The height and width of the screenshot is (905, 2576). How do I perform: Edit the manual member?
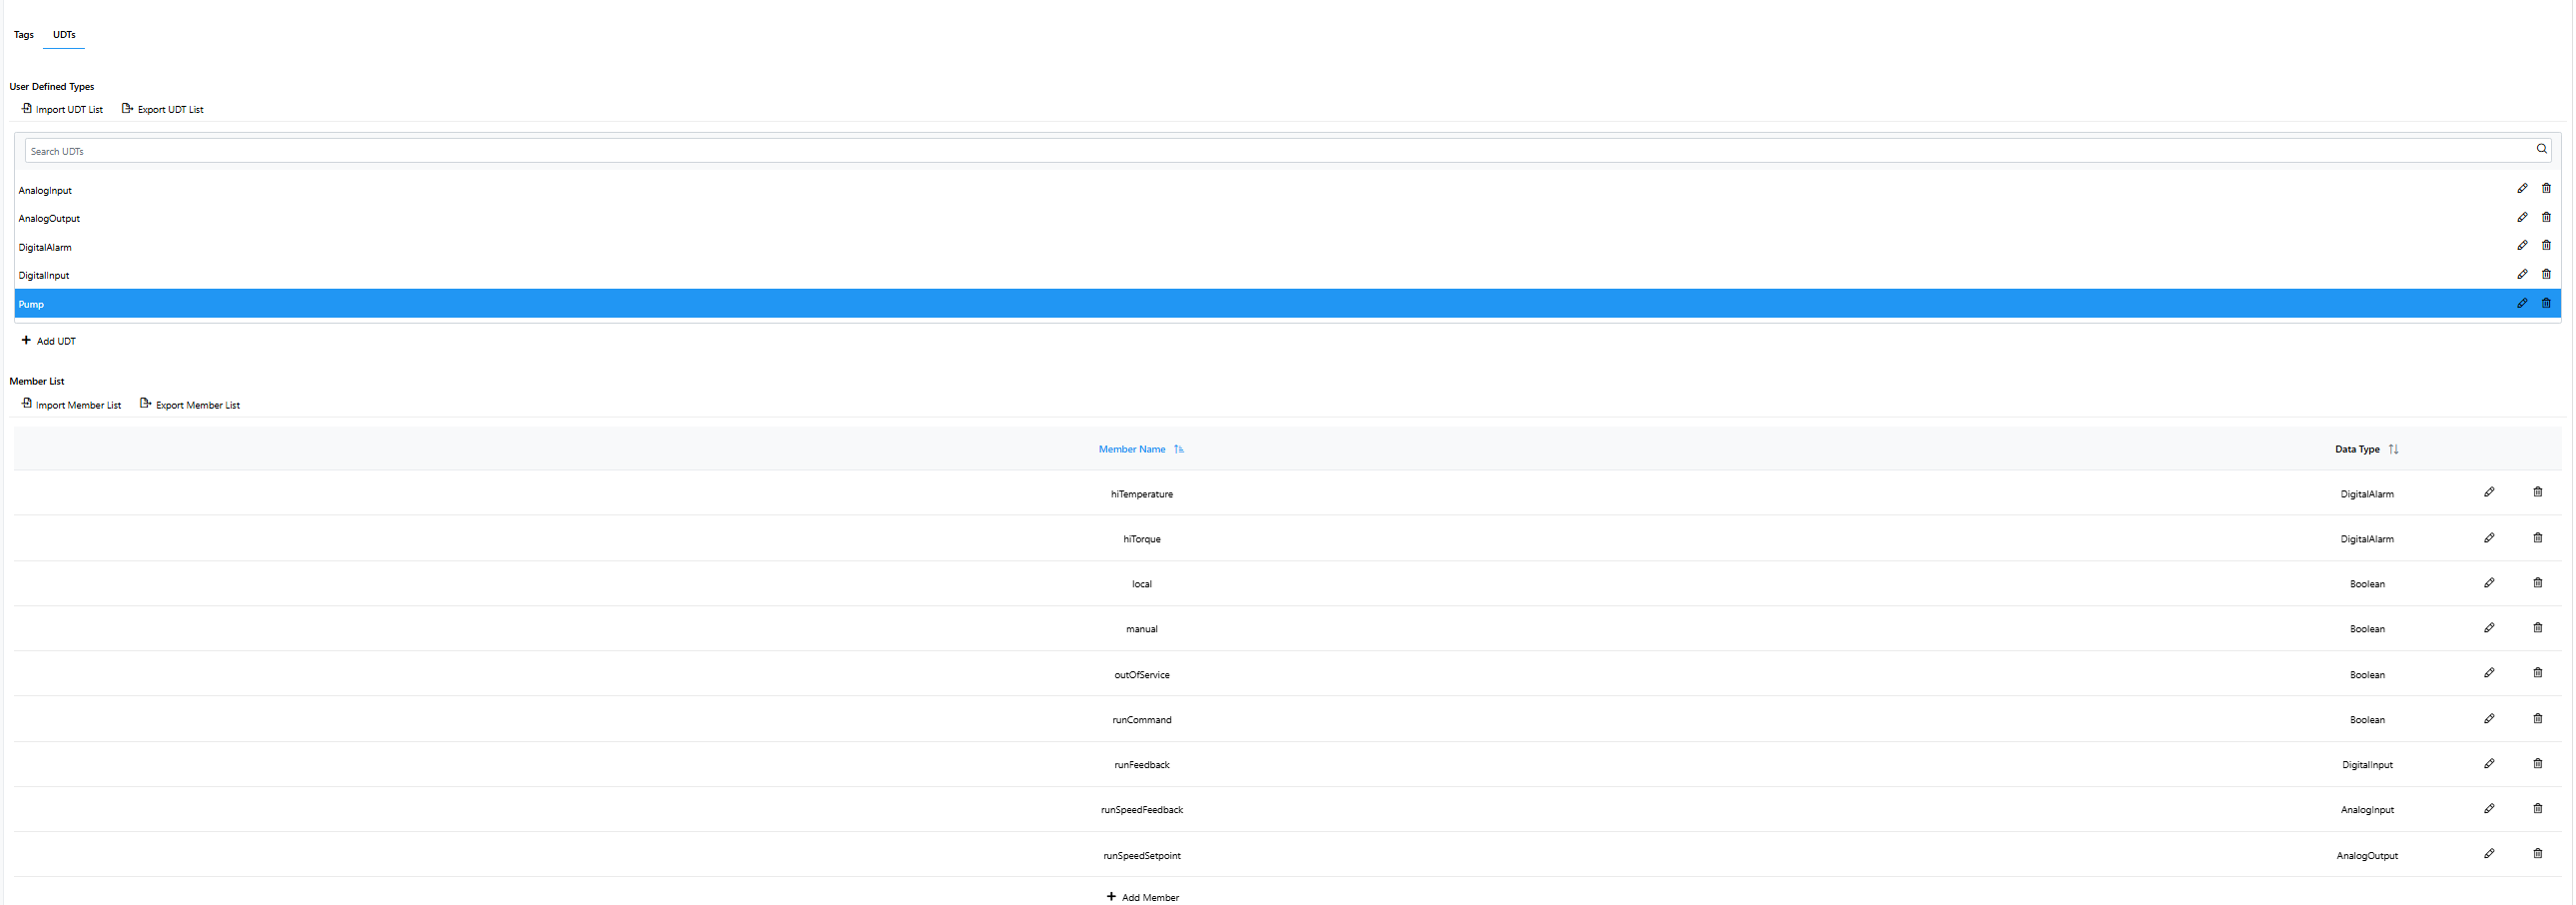2489,628
